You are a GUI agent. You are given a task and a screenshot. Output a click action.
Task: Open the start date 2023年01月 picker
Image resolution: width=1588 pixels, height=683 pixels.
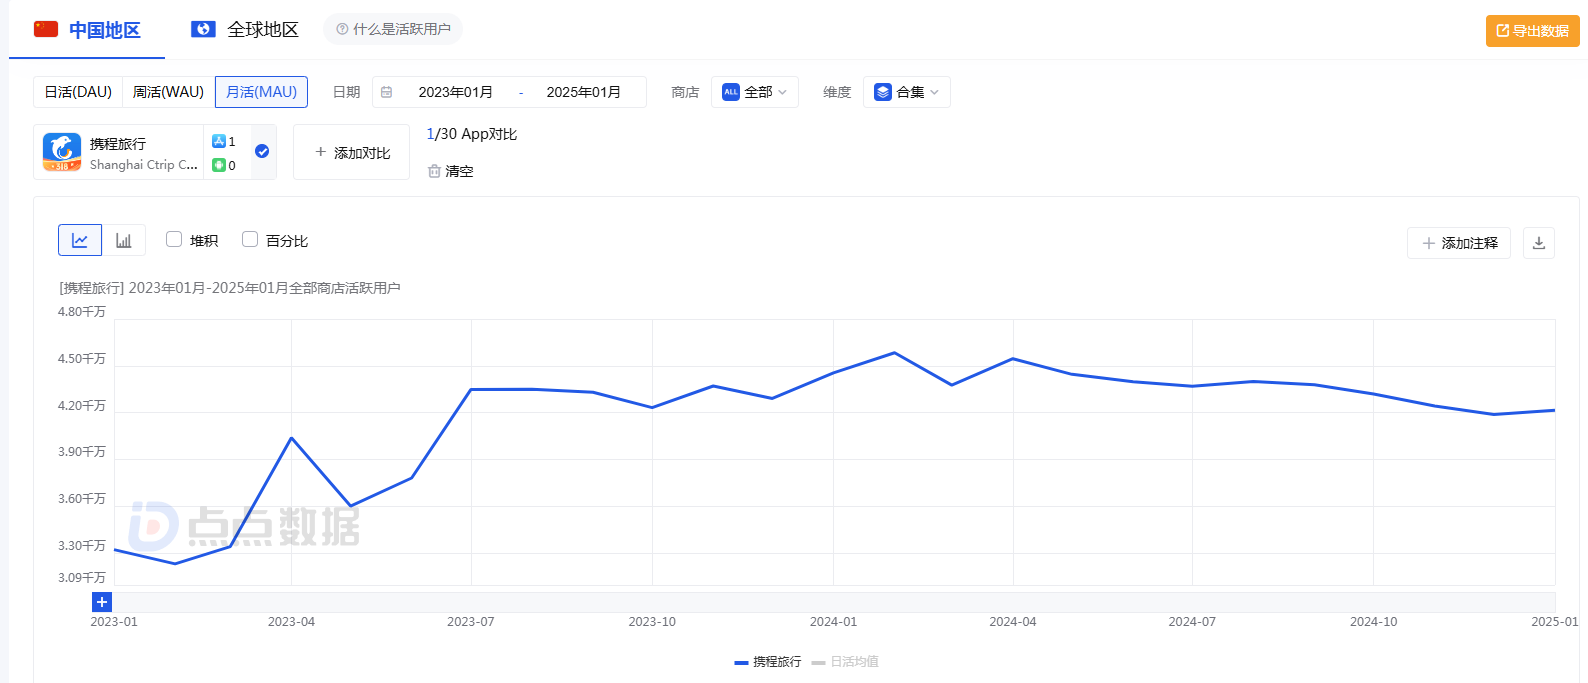(x=455, y=92)
